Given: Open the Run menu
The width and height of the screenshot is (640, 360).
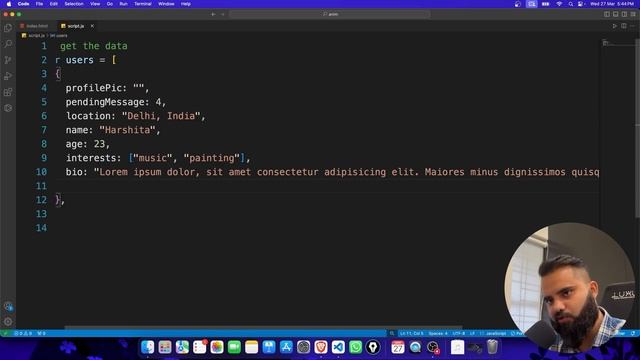Looking at the screenshot, I should point(123,4).
